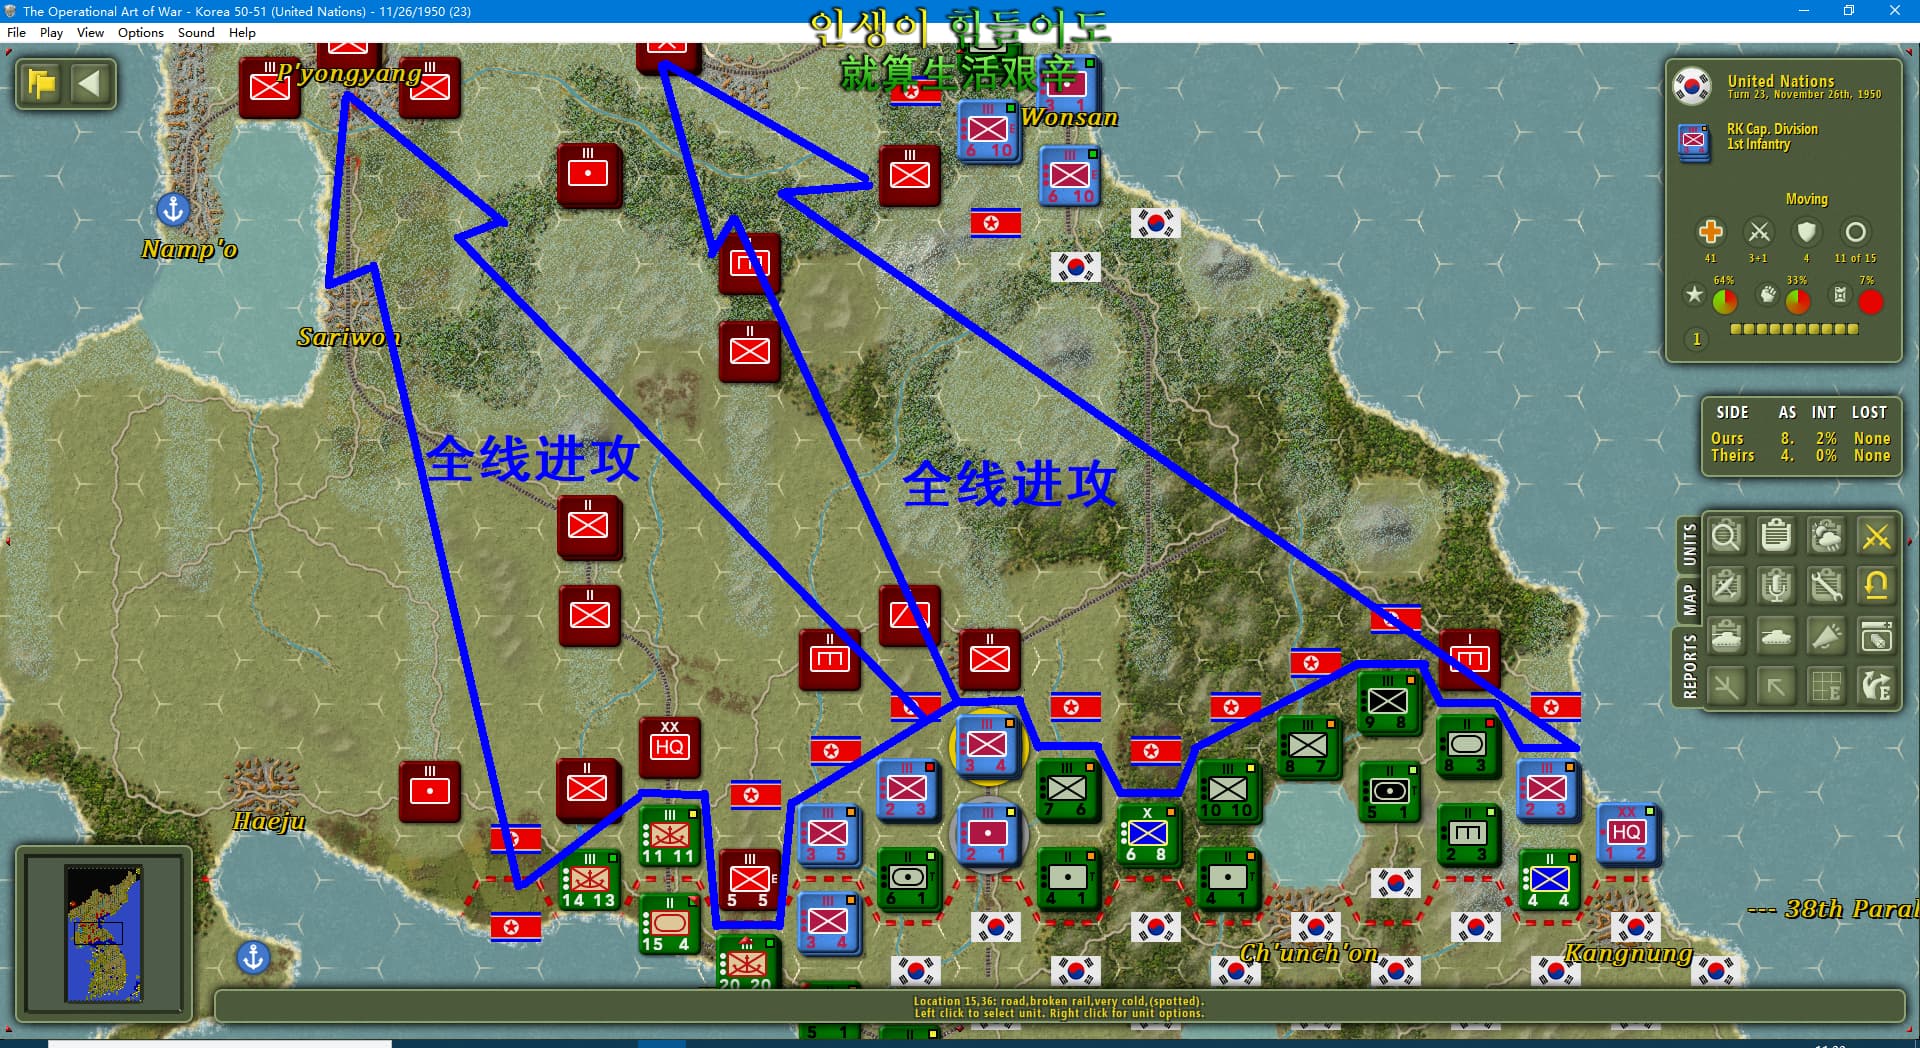Click the yellow undo arrow button

coord(1876,586)
